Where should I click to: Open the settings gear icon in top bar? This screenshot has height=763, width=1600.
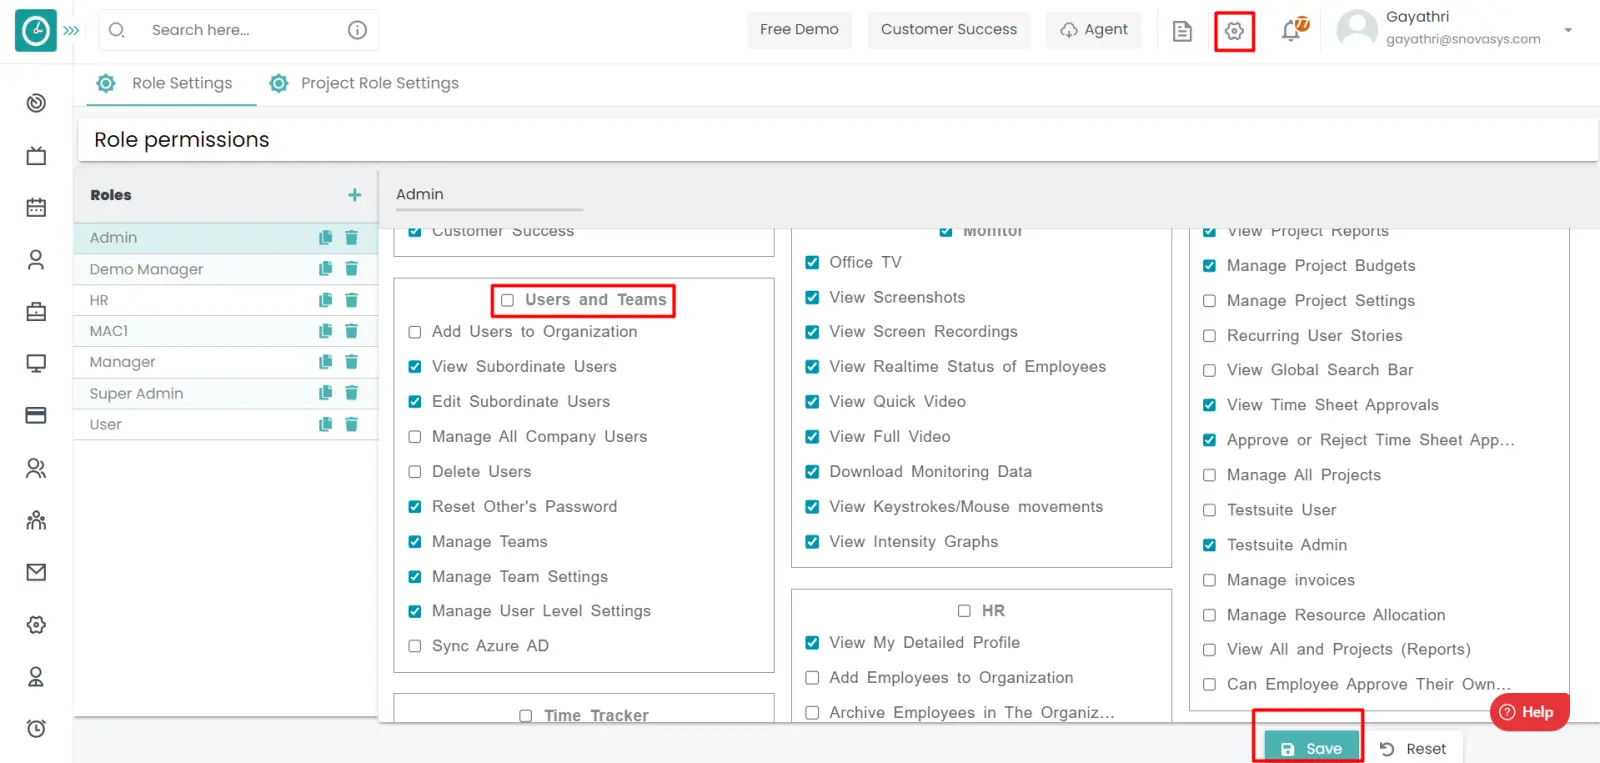click(x=1234, y=31)
